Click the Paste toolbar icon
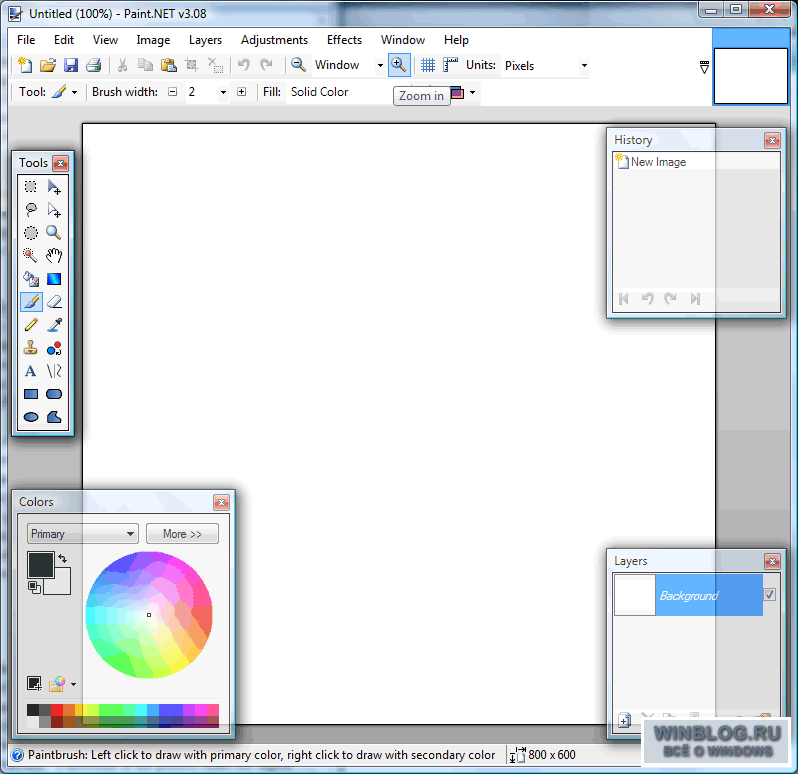 pyautogui.click(x=168, y=65)
